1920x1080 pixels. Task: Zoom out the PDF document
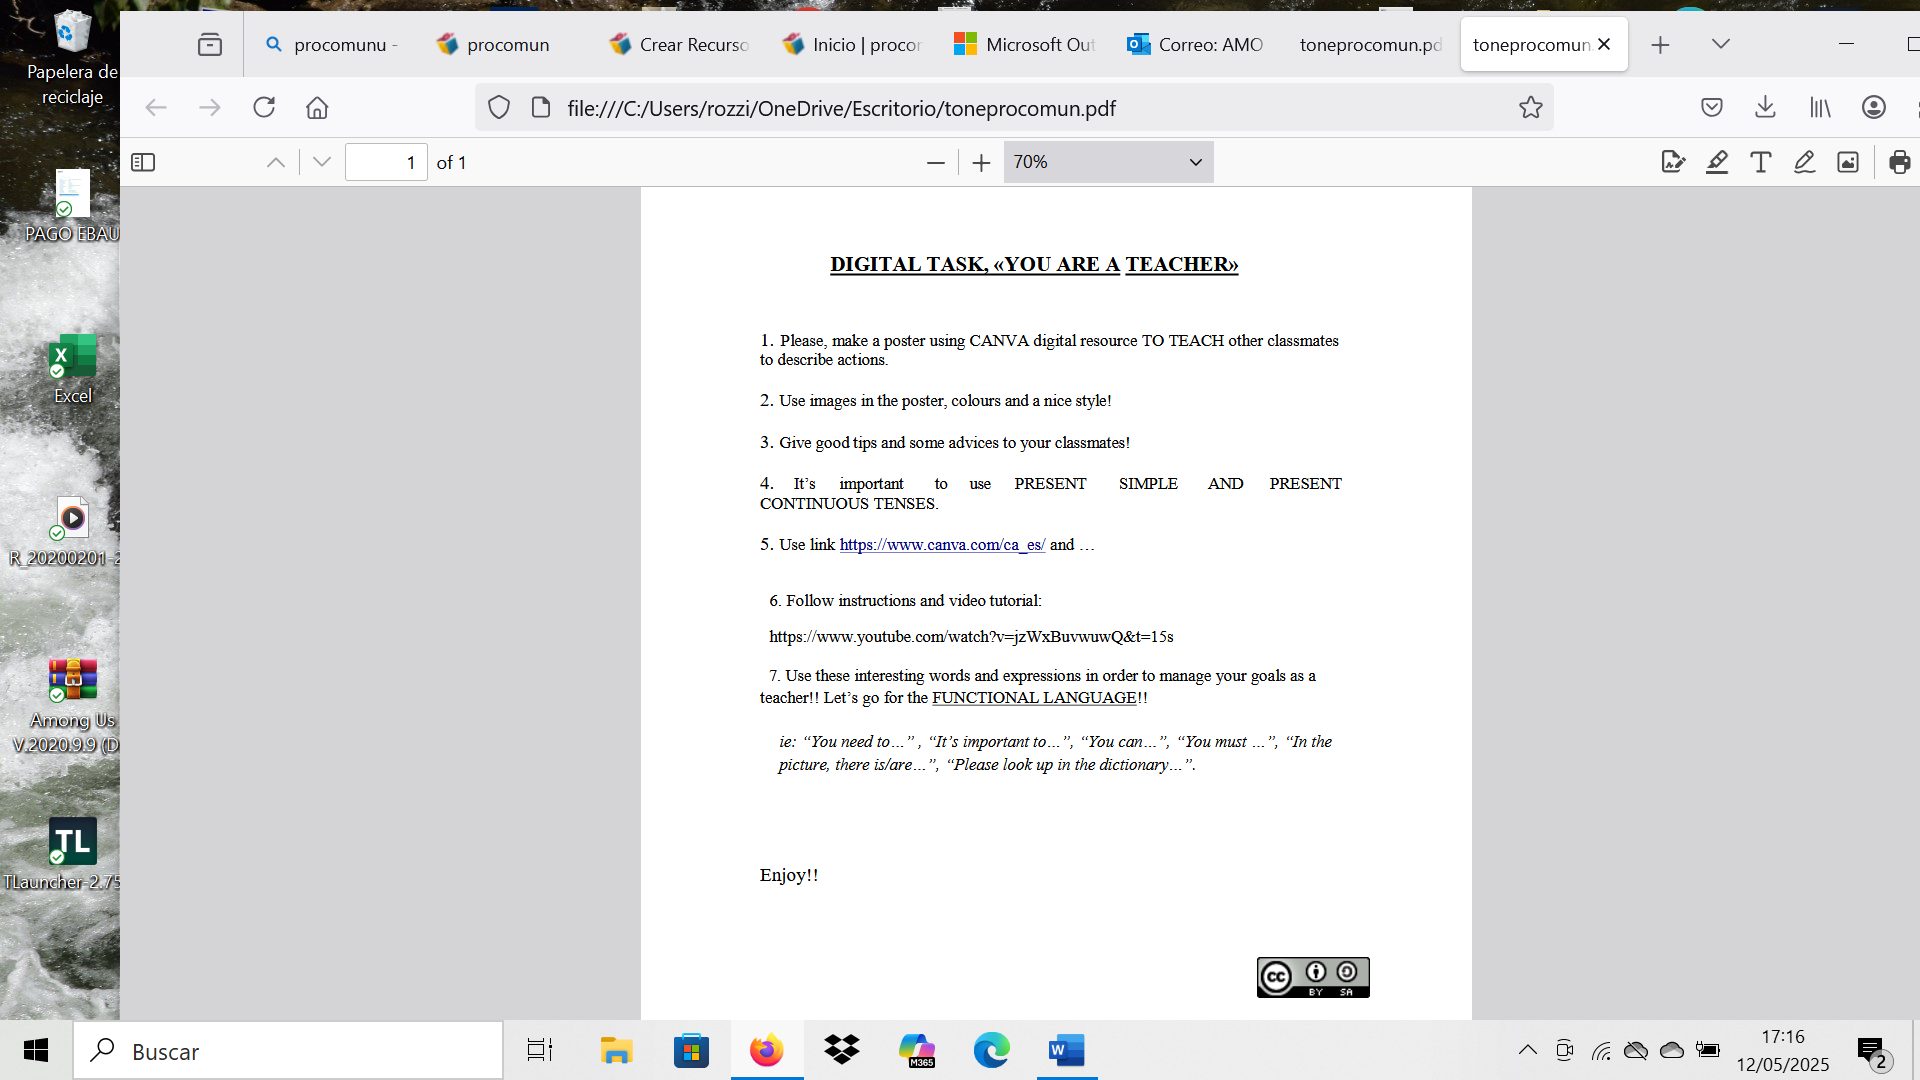(935, 162)
